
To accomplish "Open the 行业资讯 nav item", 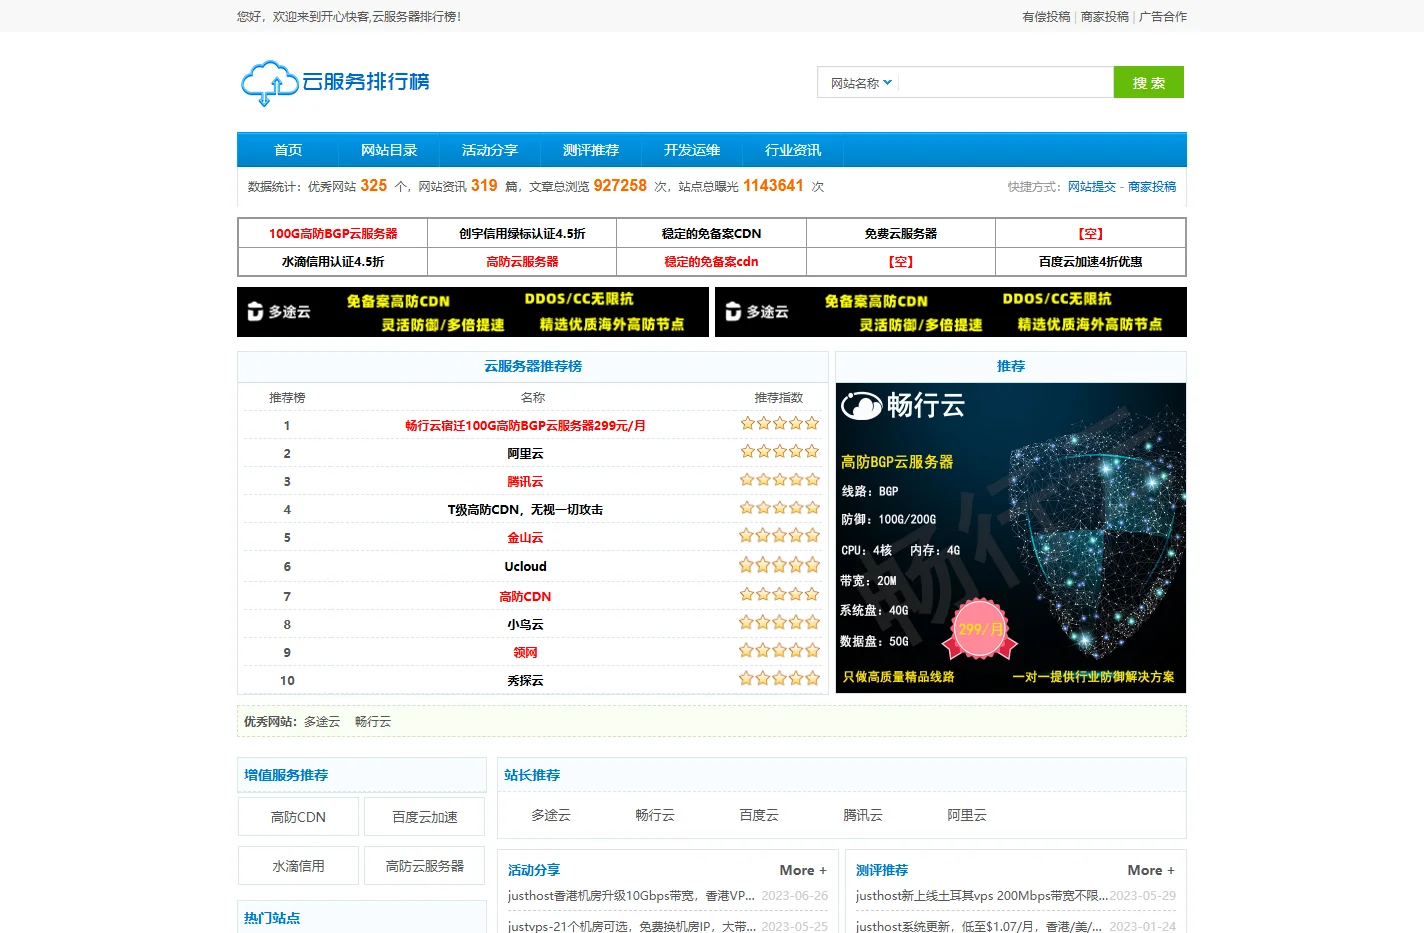I will (x=793, y=150).
